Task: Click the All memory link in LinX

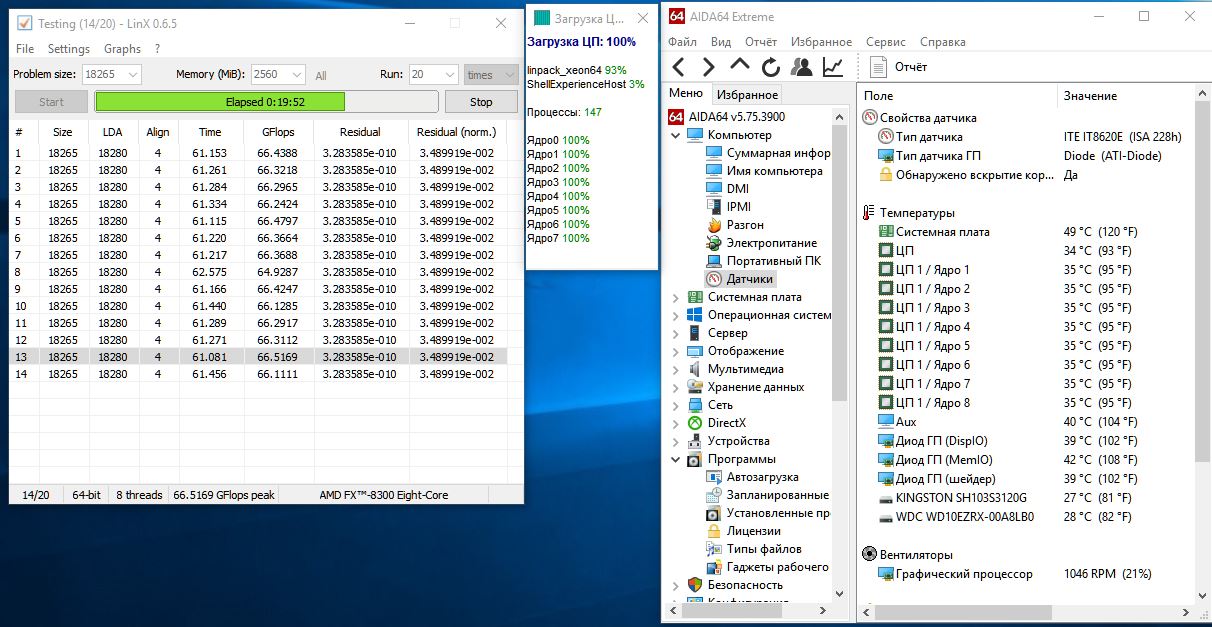Action: click(x=321, y=76)
